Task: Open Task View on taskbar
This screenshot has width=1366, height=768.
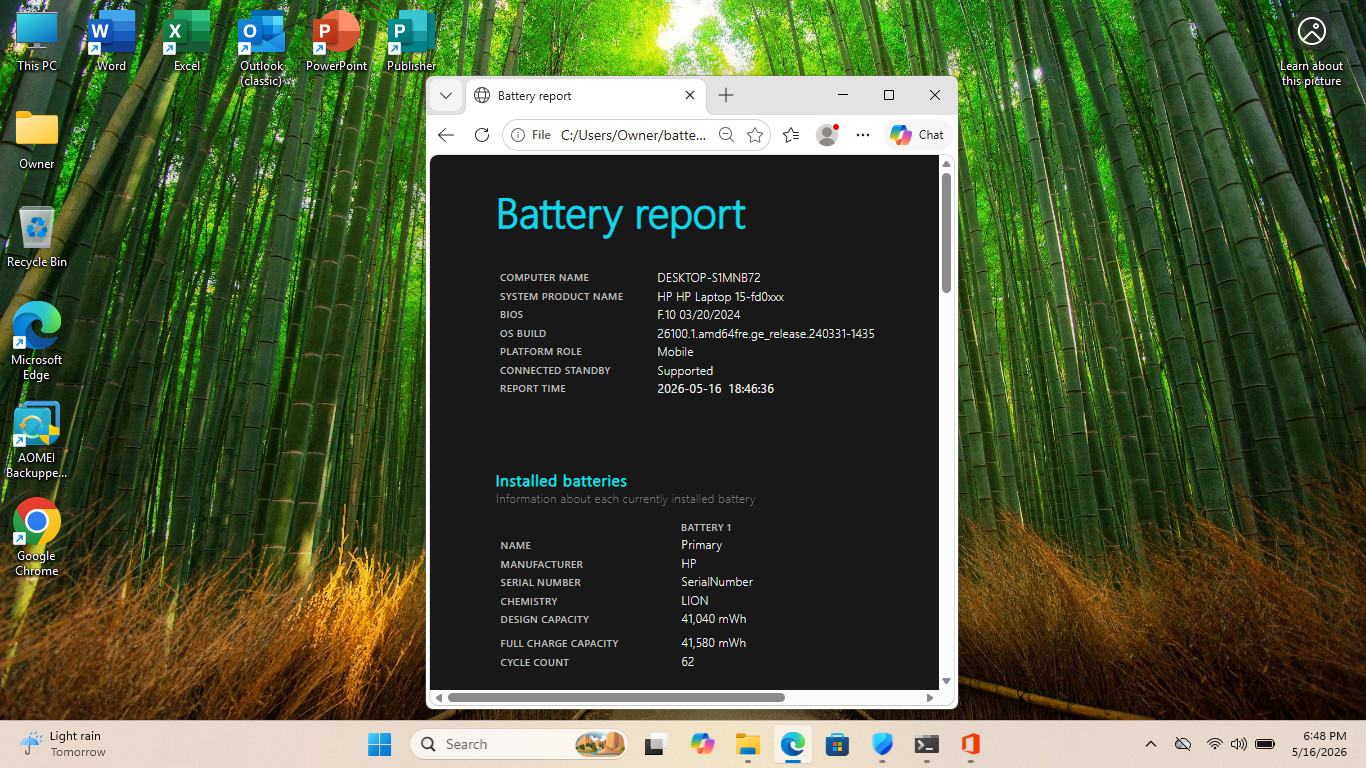Action: (x=656, y=744)
